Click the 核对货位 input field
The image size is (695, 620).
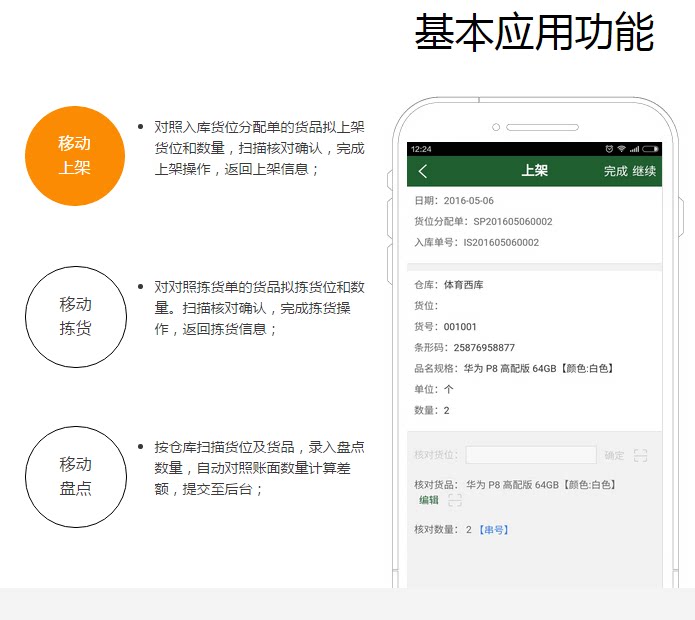point(531,455)
